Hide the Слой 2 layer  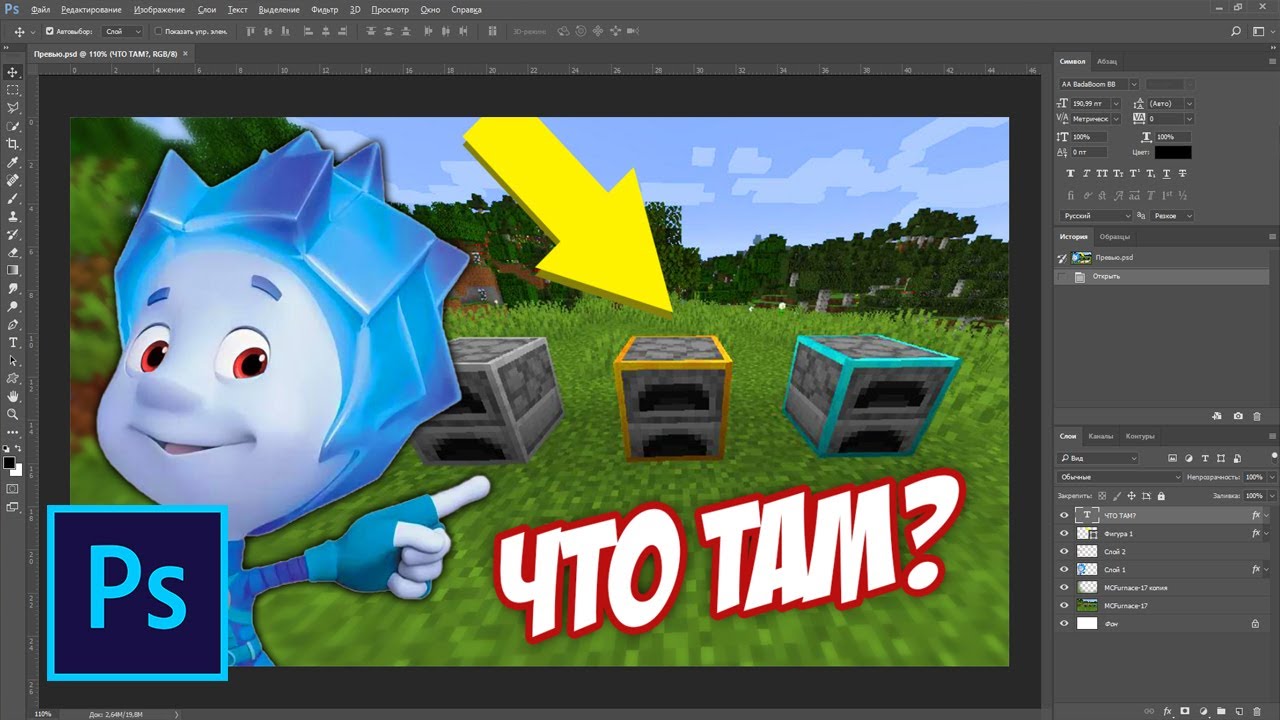click(1064, 552)
